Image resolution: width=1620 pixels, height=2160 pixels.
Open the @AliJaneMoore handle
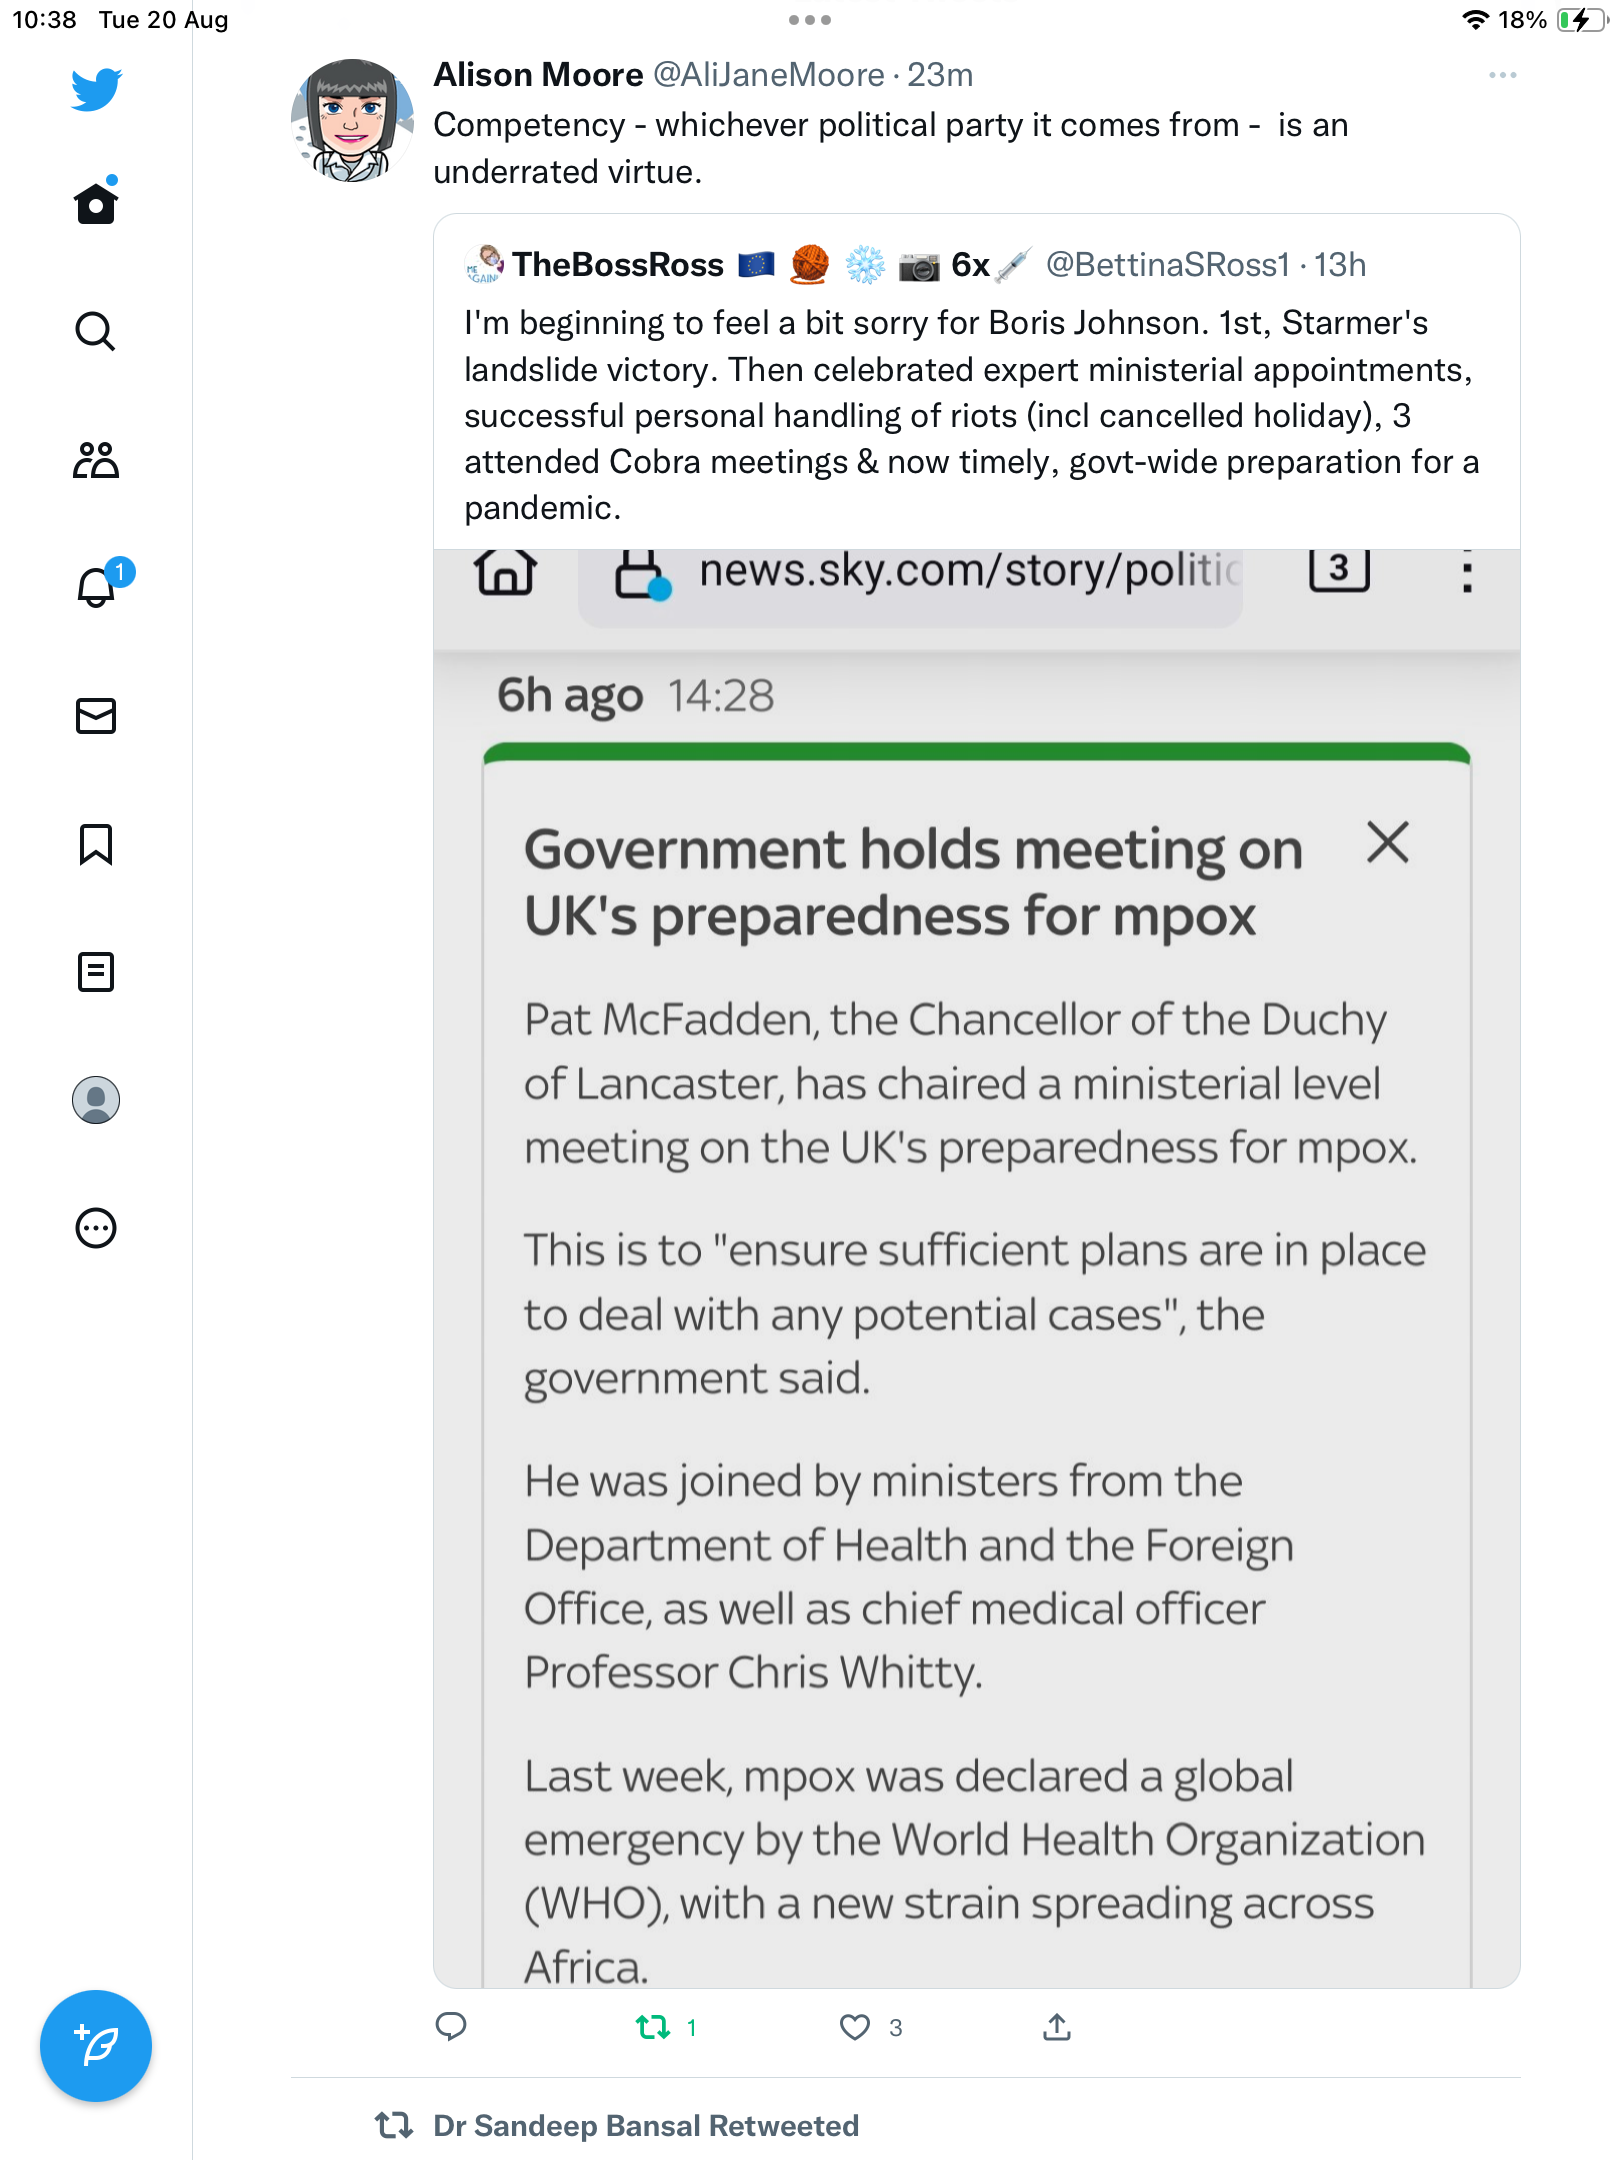pos(769,75)
